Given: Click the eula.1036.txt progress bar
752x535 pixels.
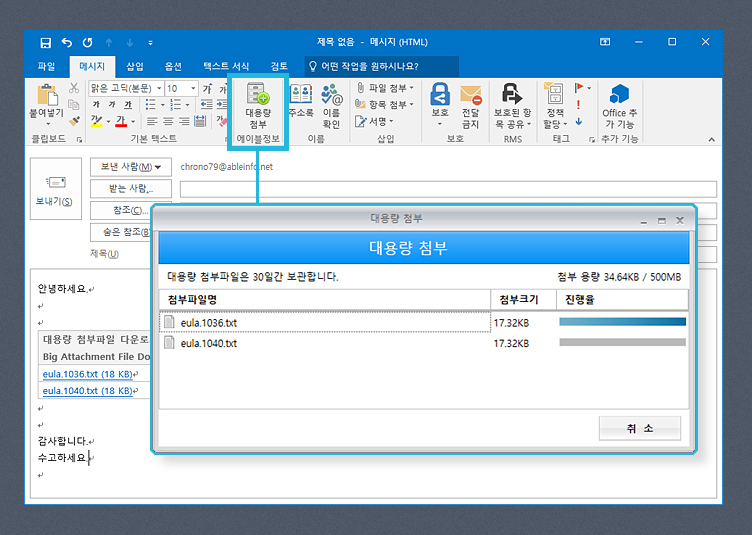Looking at the screenshot, I should click(622, 322).
